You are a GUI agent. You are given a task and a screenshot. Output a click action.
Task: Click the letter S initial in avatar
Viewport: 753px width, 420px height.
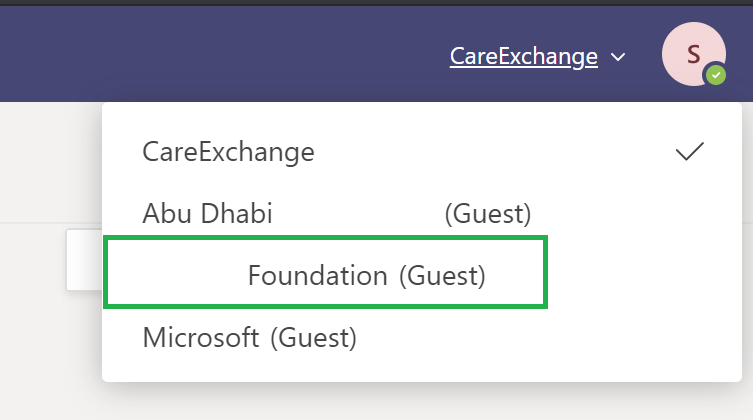tap(693, 54)
